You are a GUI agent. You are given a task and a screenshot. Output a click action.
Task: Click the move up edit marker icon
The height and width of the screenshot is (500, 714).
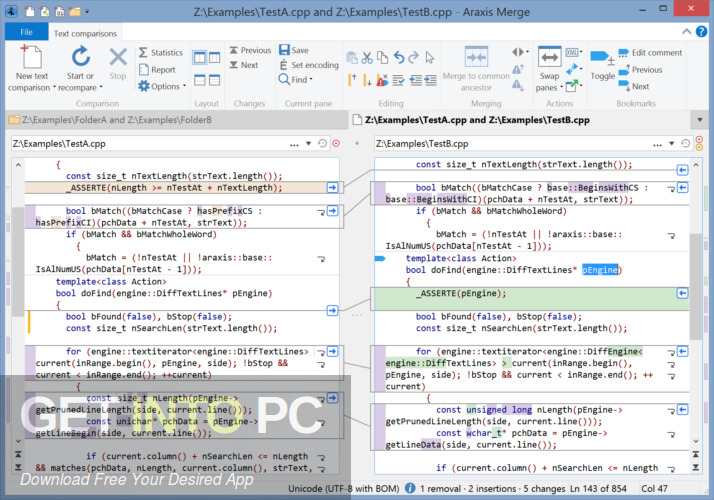[x=352, y=80]
